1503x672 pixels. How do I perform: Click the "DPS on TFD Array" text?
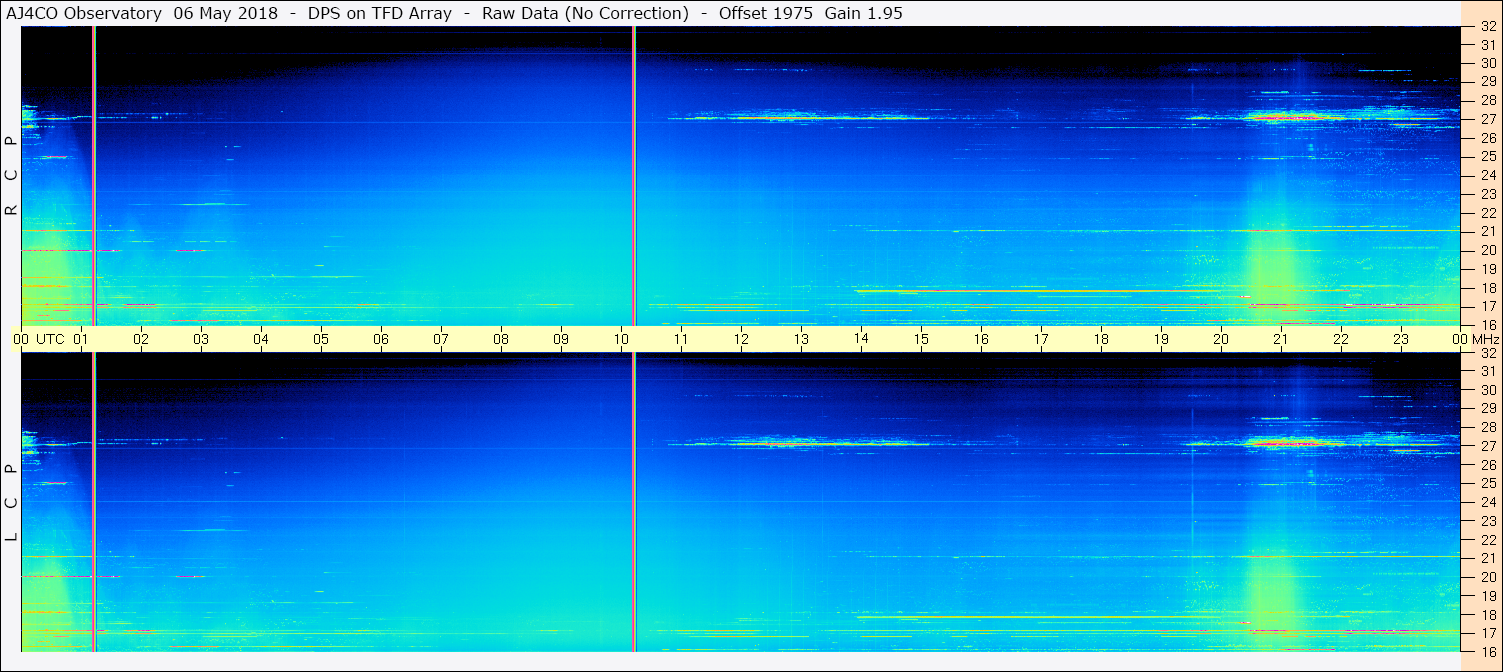[381, 13]
